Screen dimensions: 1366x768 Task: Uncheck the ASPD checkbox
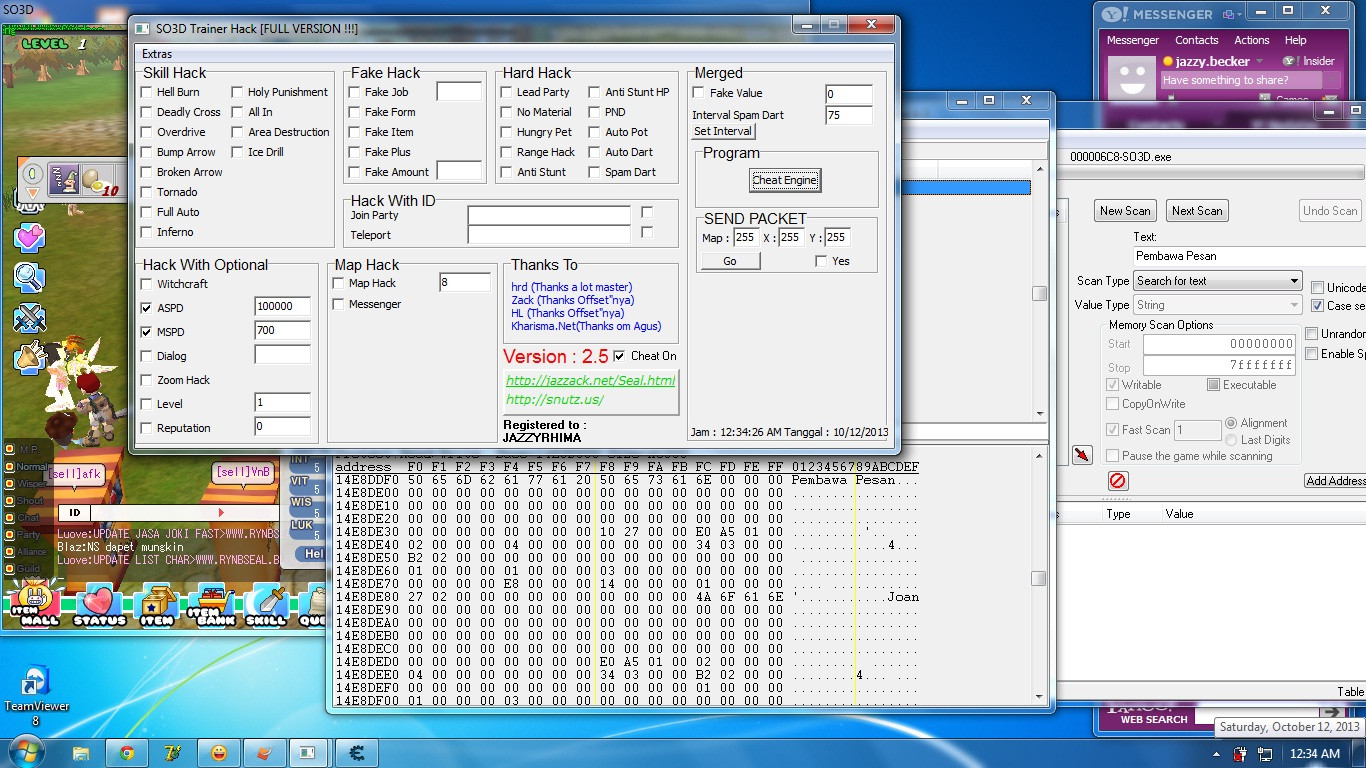(x=147, y=308)
